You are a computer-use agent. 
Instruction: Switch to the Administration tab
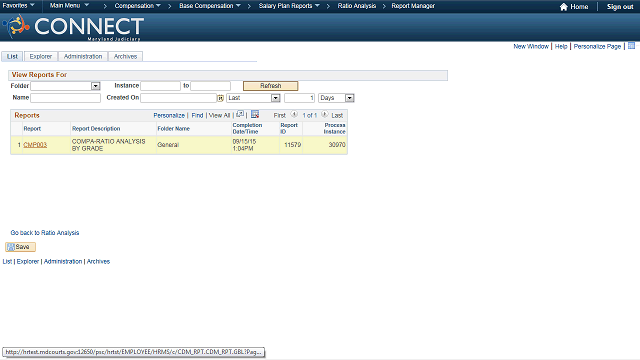(x=83, y=56)
